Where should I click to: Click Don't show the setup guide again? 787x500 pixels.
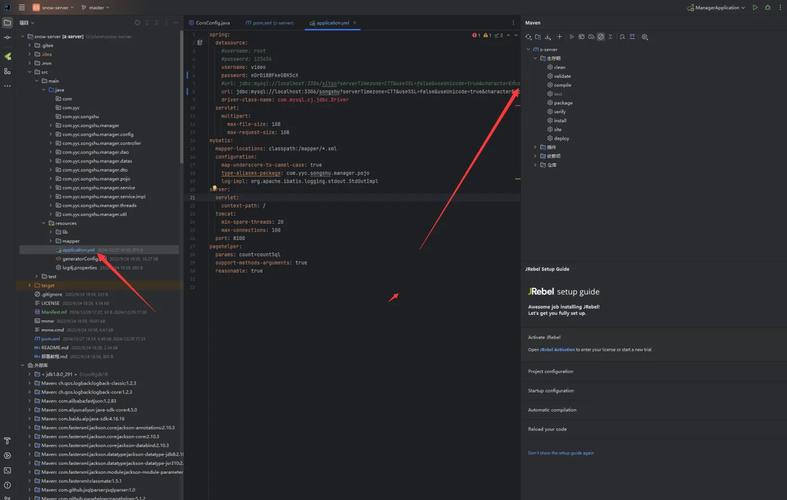click(560, 452)
